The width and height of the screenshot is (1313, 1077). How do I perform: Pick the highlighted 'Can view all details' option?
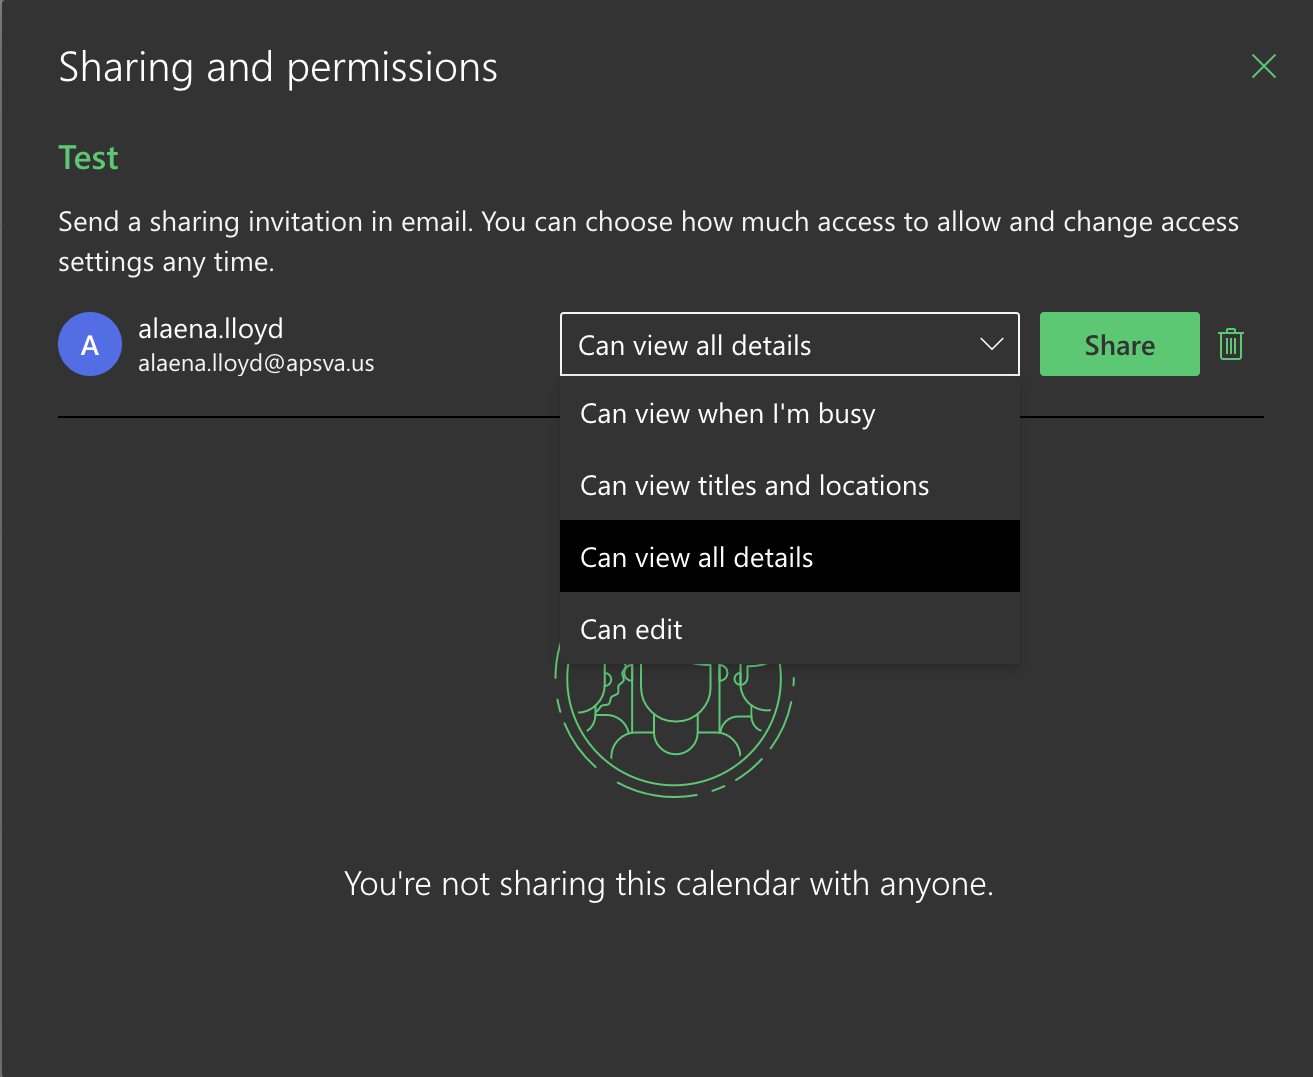pyautogui.click(x=697, y=558)
